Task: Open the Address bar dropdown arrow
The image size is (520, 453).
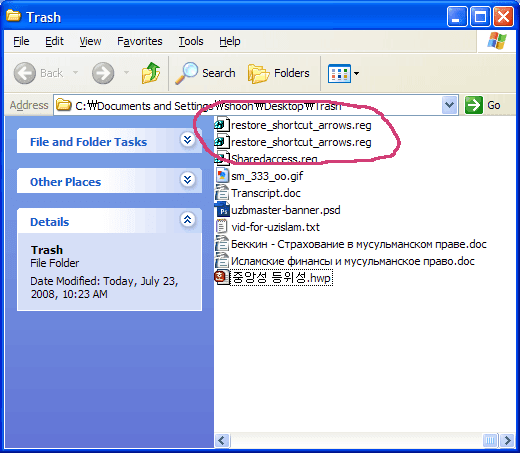Action: pyautogui.click(x=449, y=105)
